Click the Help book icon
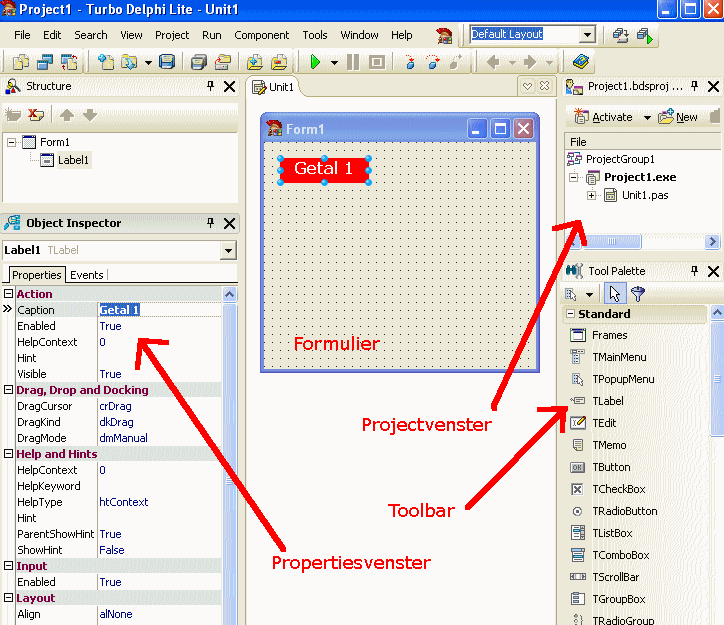The height and width of the screenshot is (625, 724). pyautogui.click(x=580, y=61)
